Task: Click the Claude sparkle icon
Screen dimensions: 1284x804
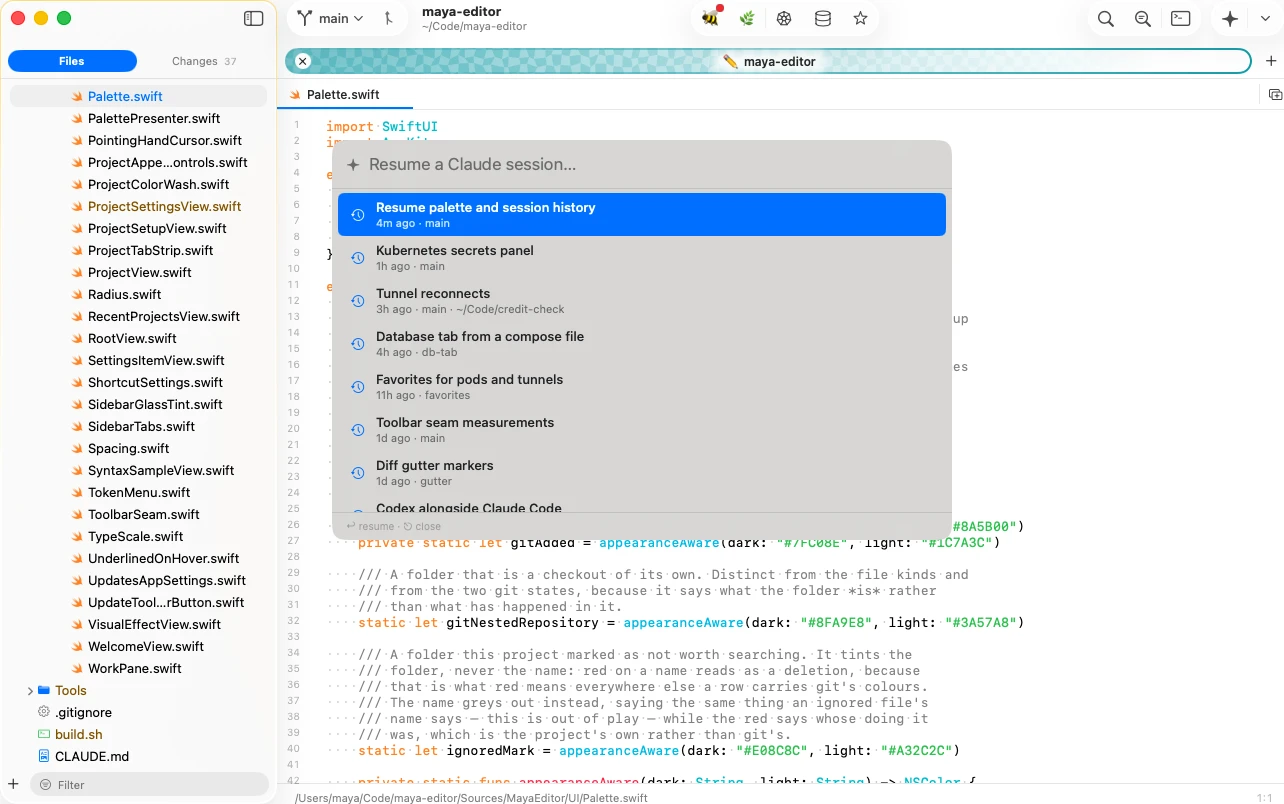Action: pyautogui.click(x=1230, y=18)
